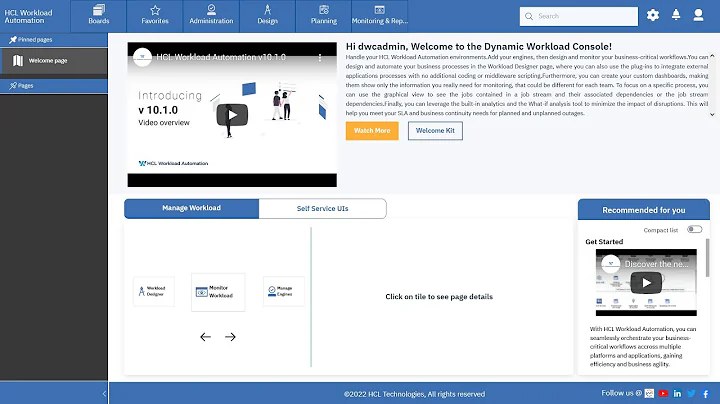Switch to the Manage Workload tab
The image size is (720, 404).
[x=191, y=208]
